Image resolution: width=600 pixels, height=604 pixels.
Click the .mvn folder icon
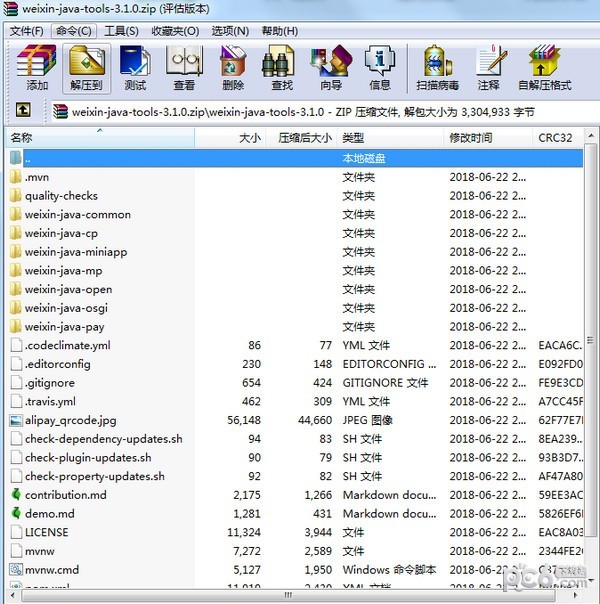[16, 177]
